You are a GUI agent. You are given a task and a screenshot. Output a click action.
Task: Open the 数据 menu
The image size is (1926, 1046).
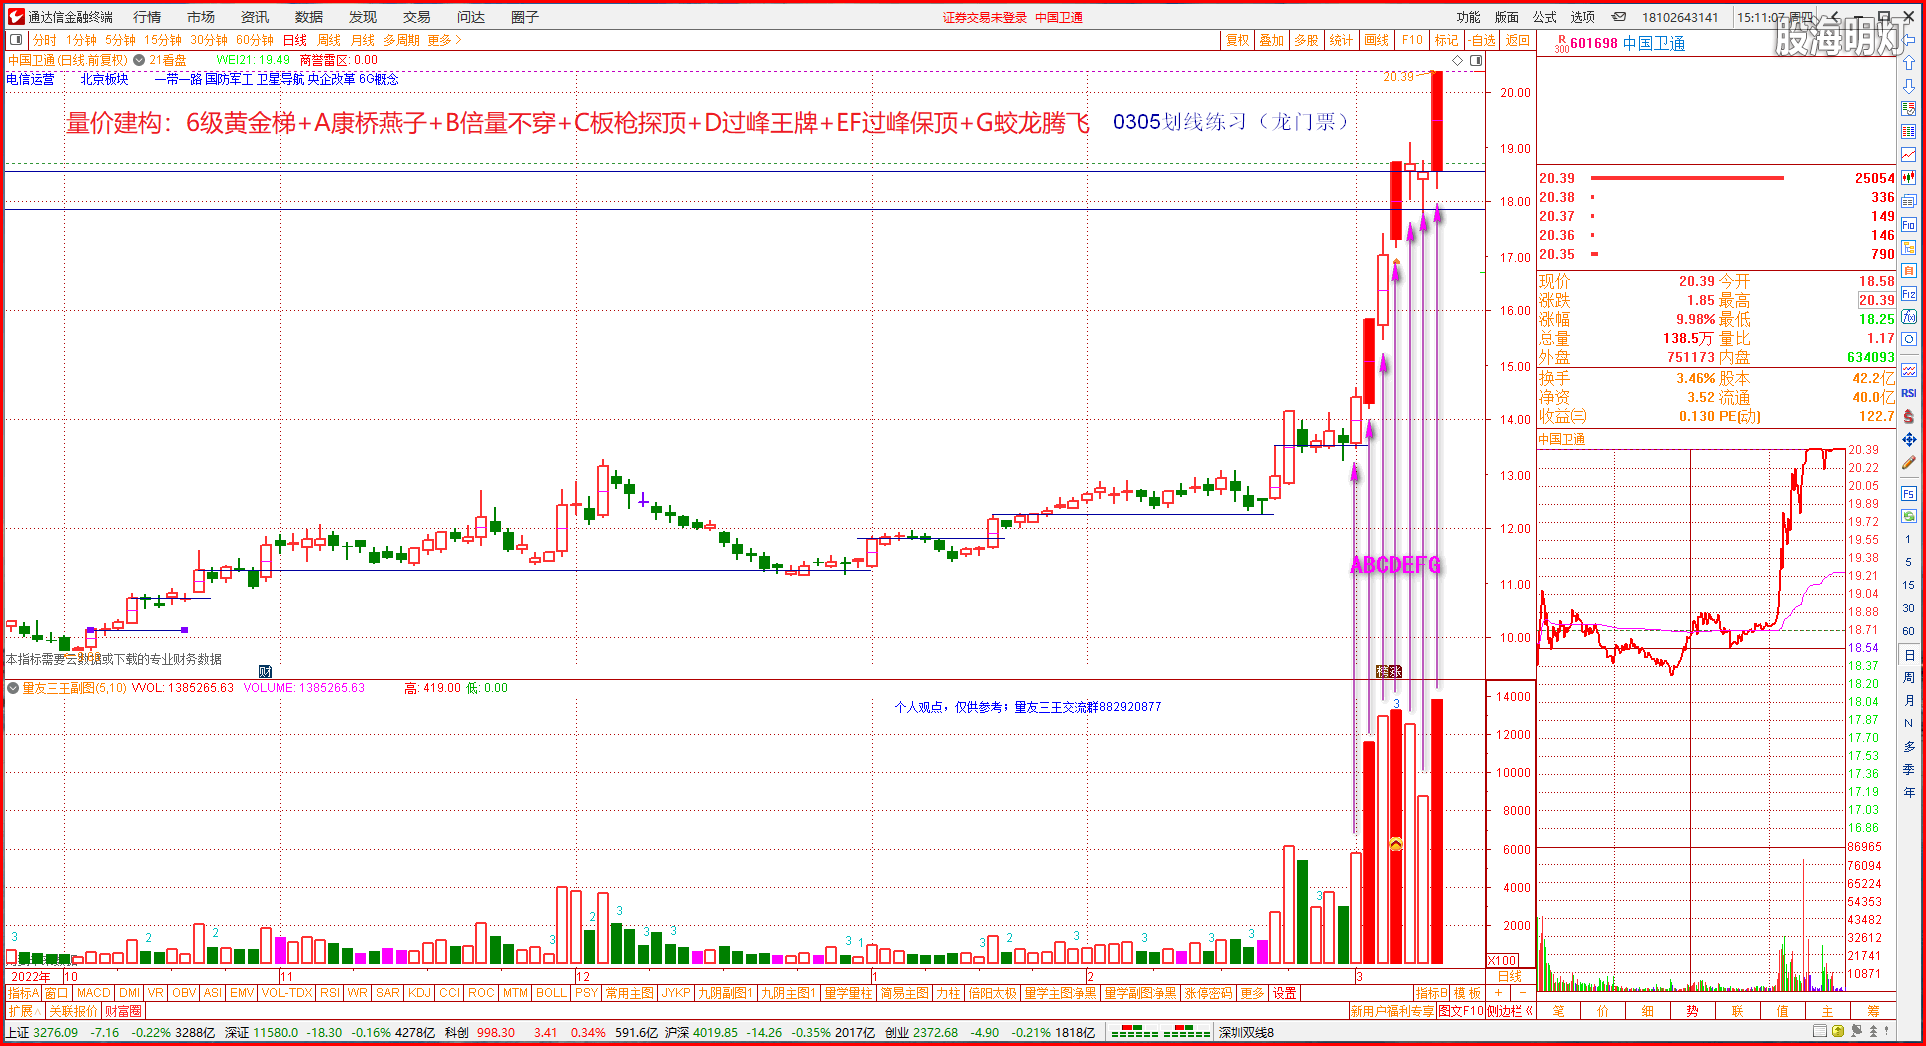click(x=309, y=17)
